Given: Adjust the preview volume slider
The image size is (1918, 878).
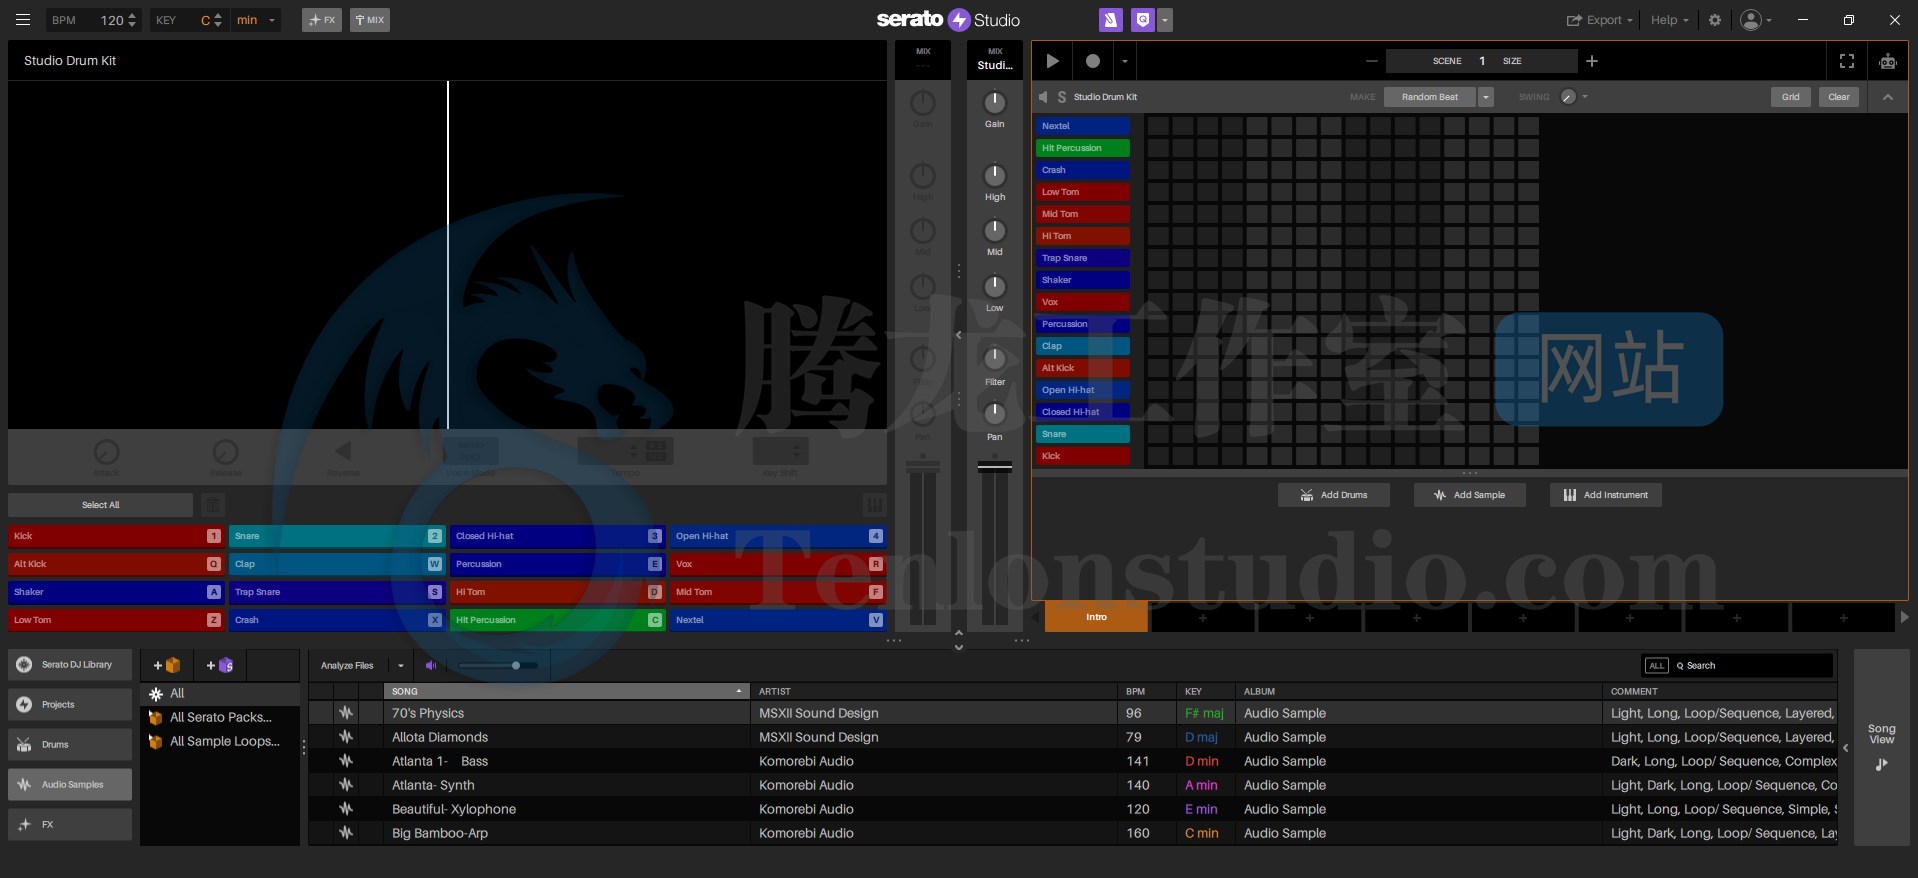Looking at the screenshot, I should [498, 665].
